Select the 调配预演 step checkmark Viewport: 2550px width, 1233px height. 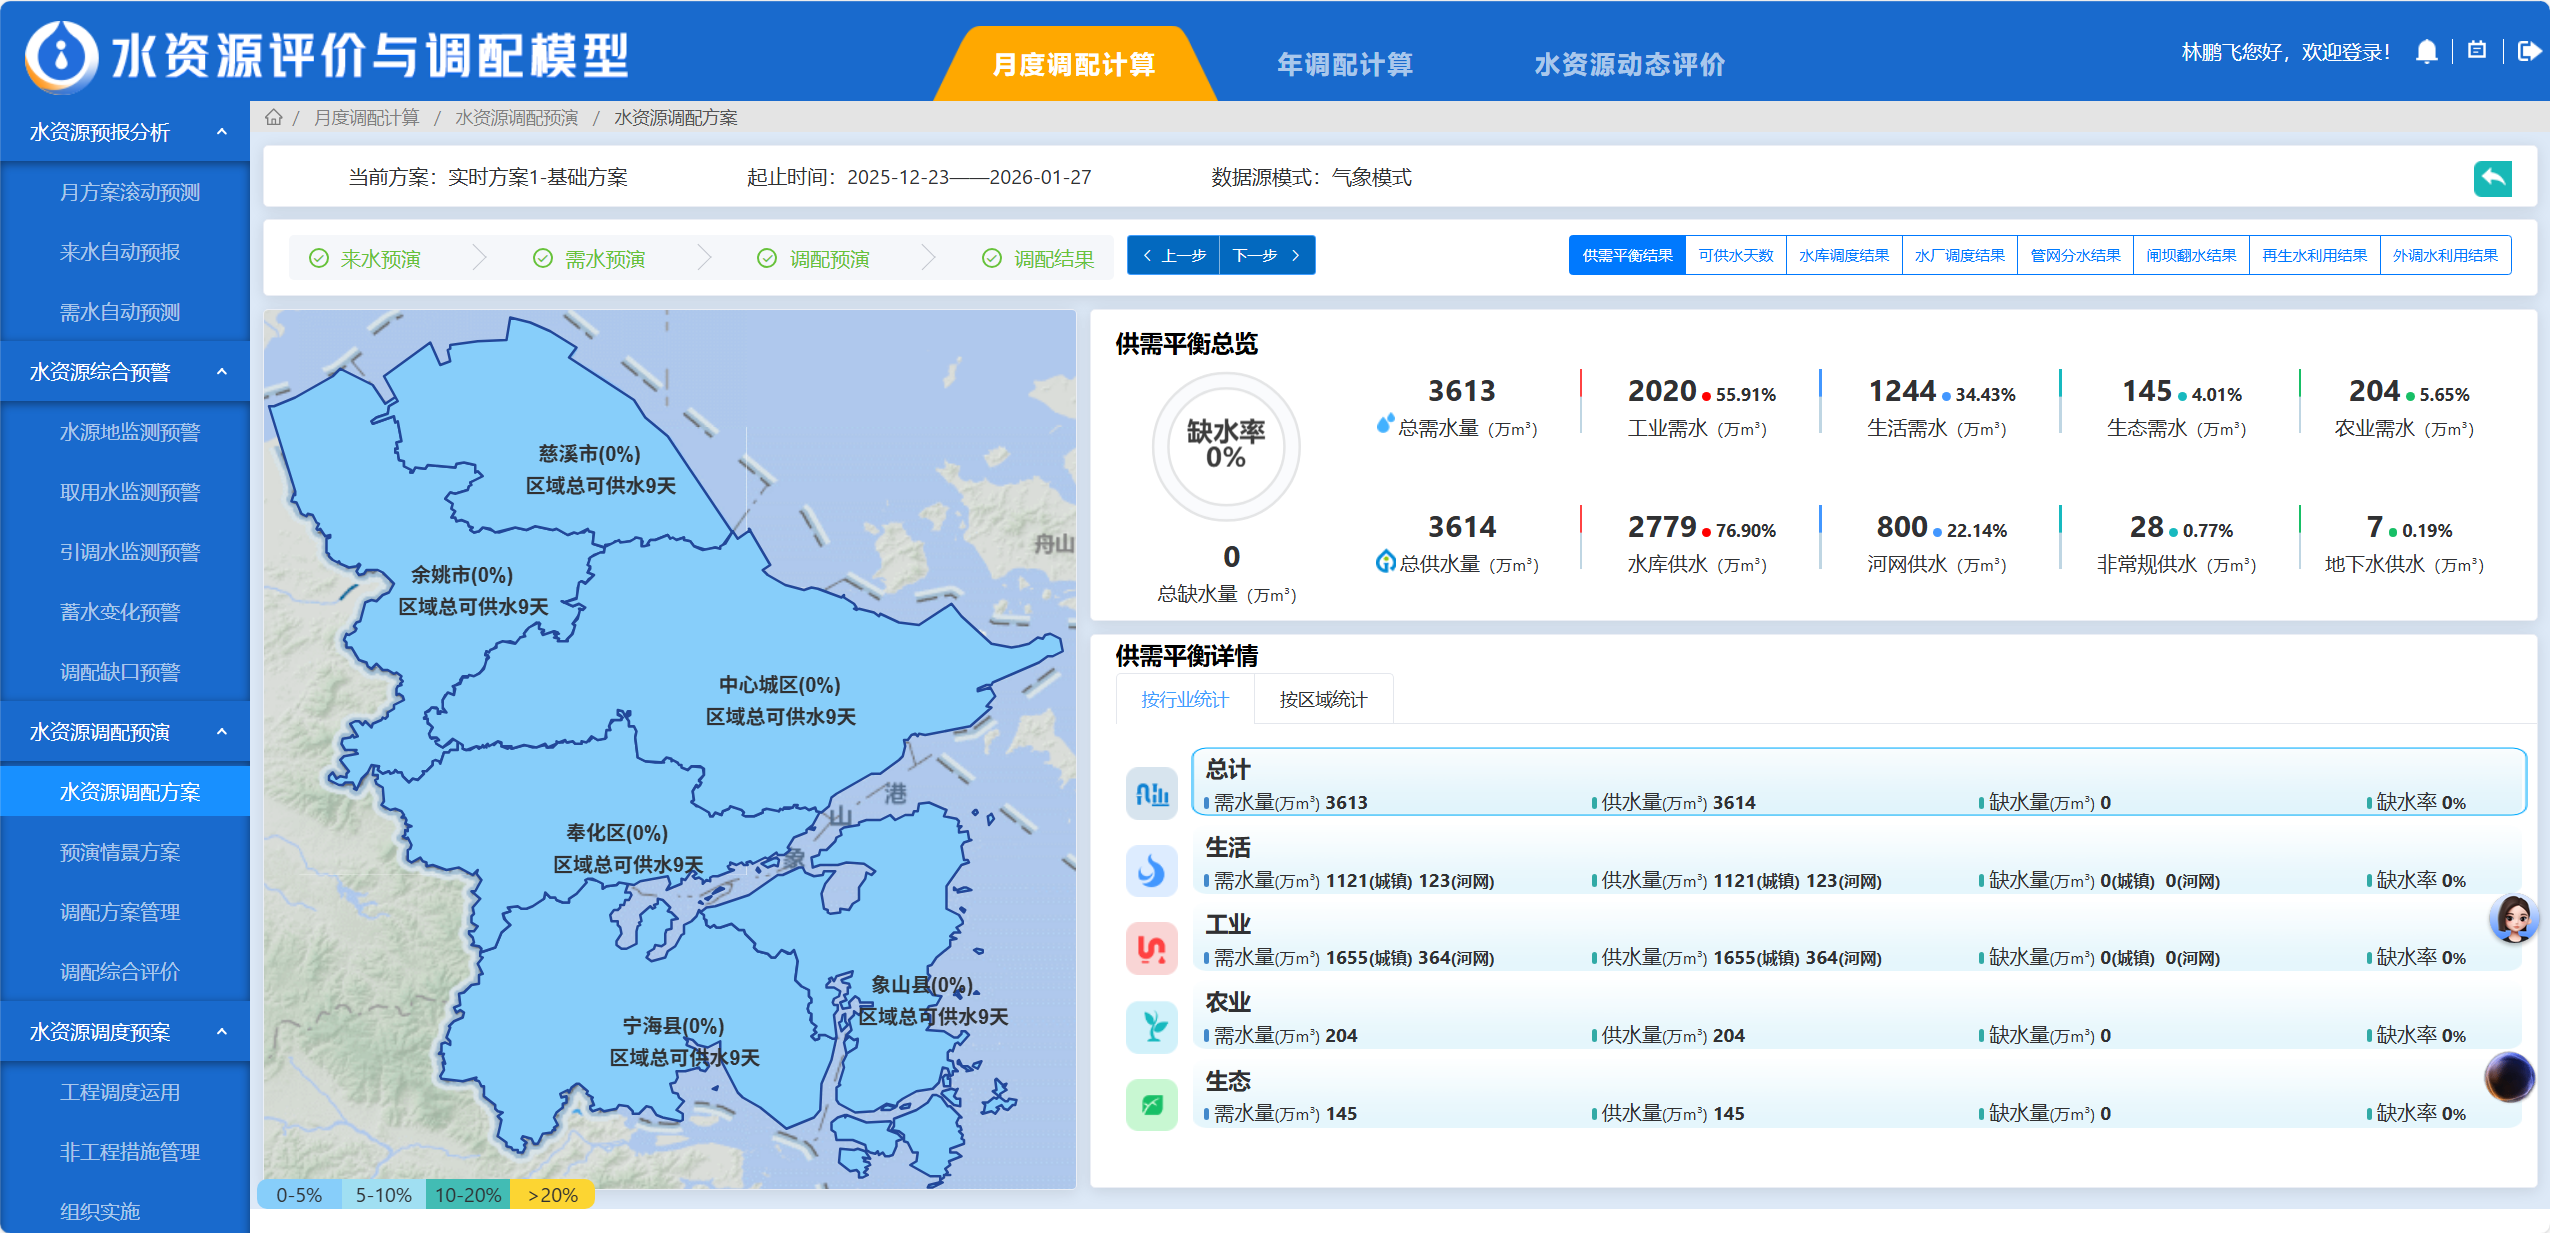click(x=767, y=259)
